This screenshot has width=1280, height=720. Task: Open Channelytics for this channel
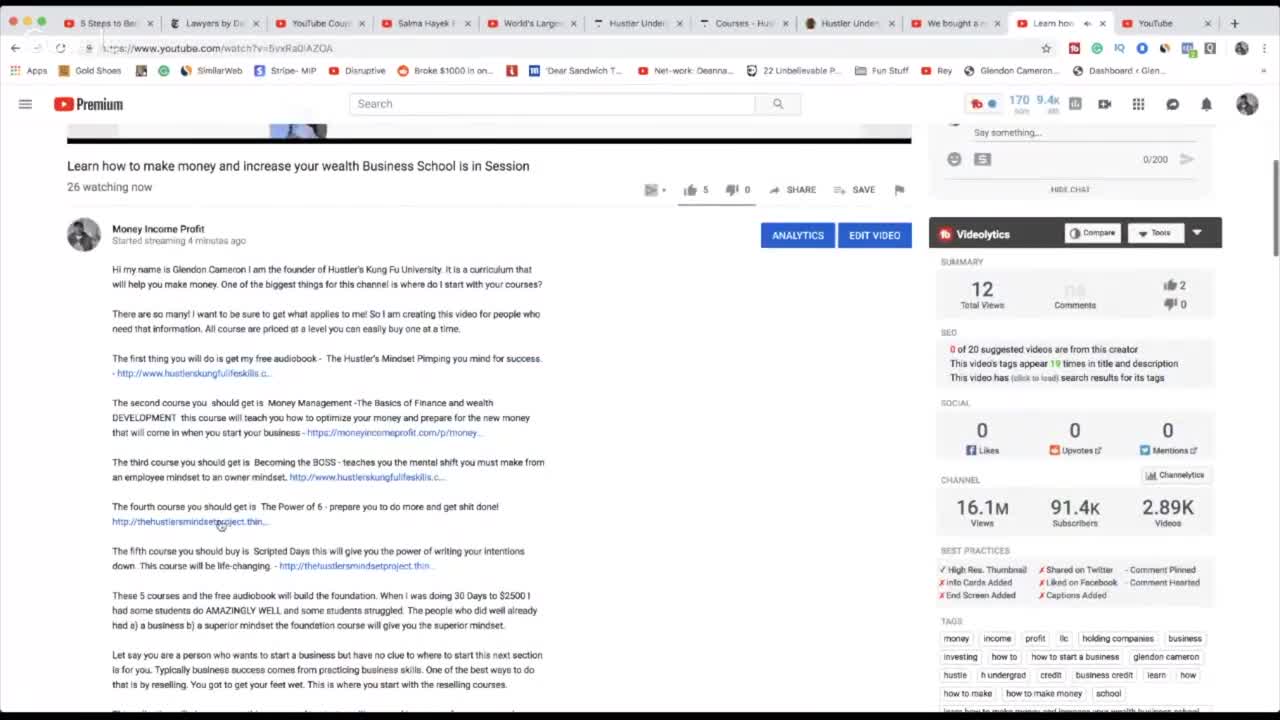(x=1175, y=476)
